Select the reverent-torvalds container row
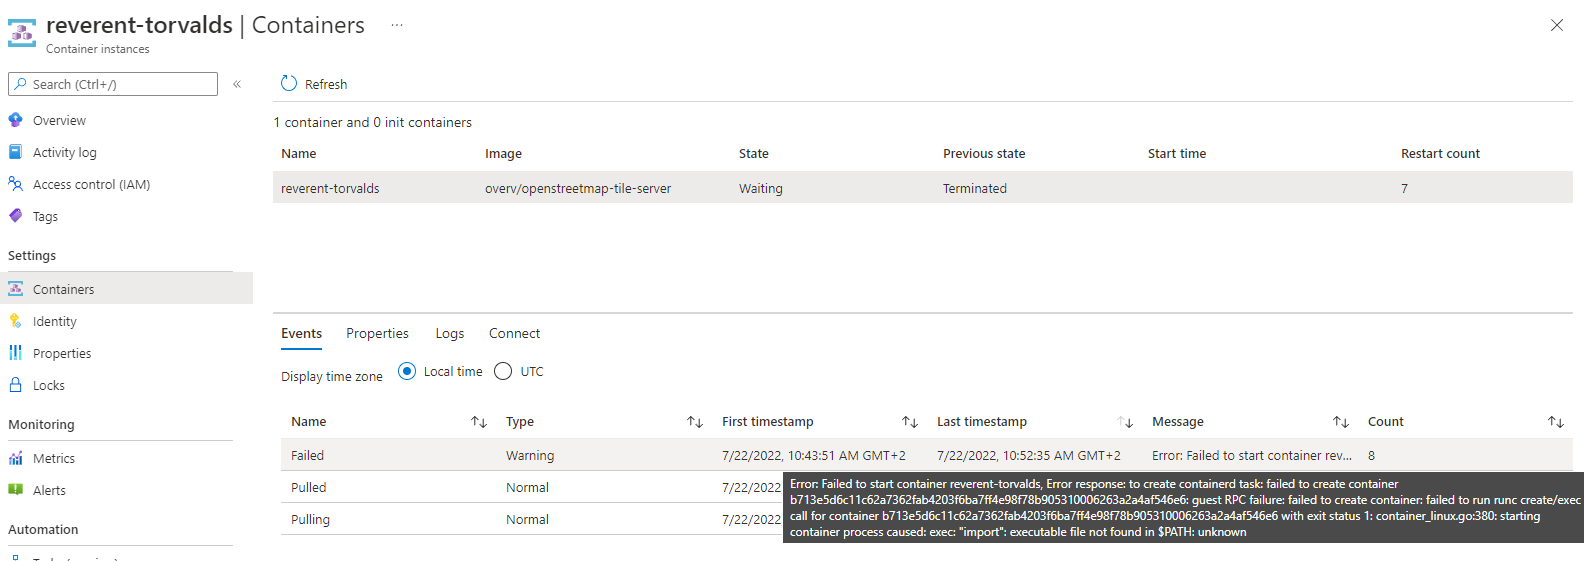 [922, 188]
